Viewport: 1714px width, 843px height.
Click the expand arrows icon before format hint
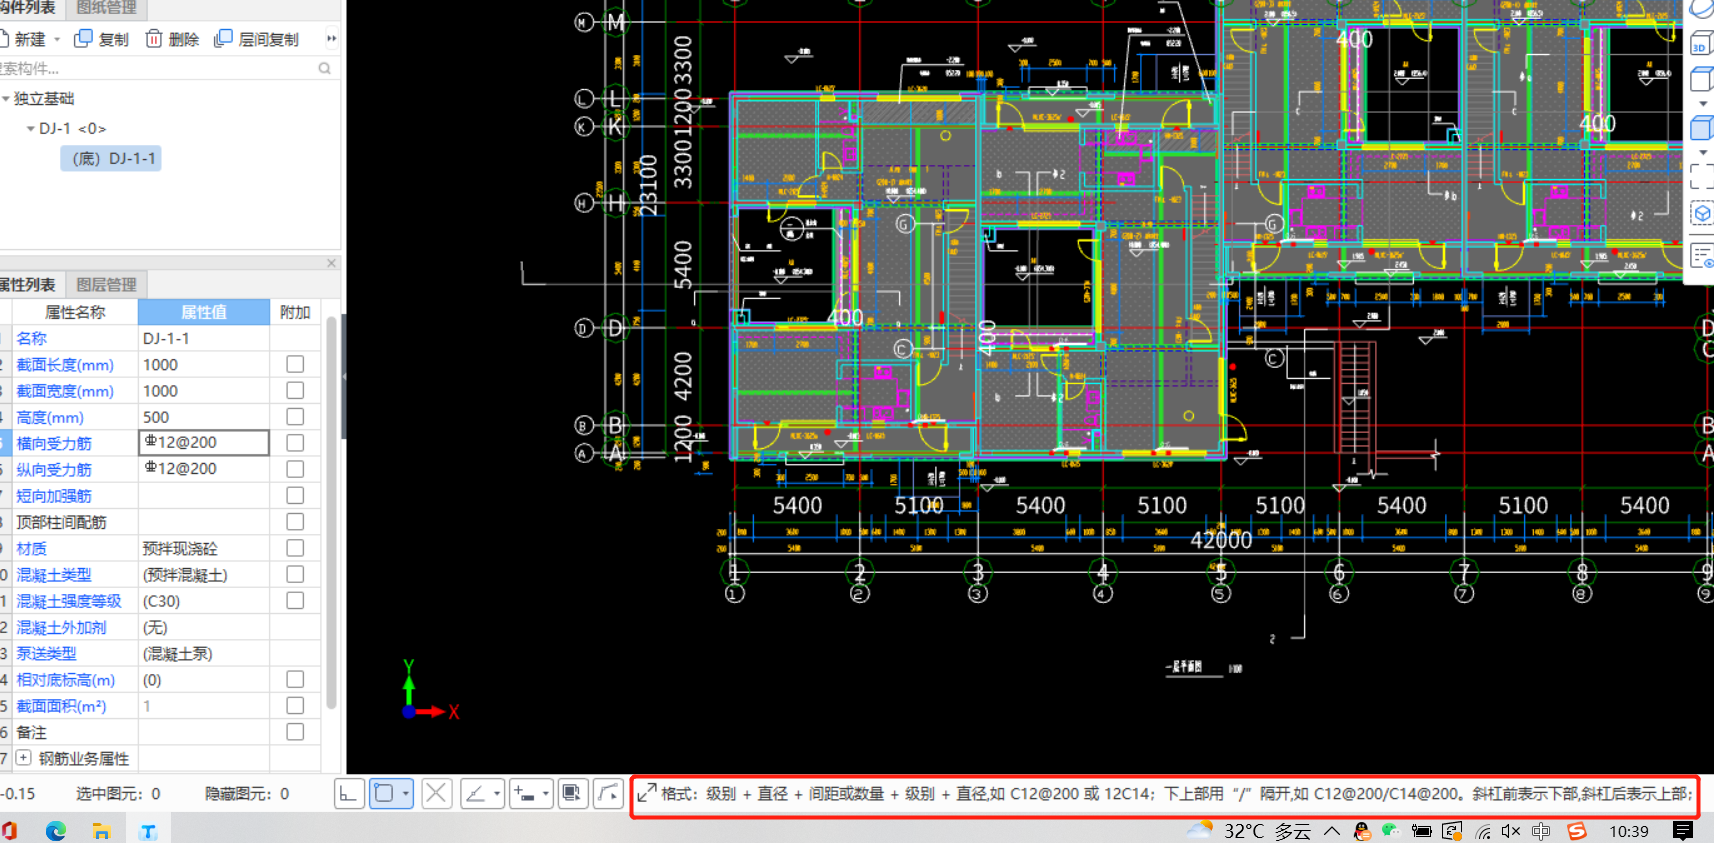pos(647,793)
